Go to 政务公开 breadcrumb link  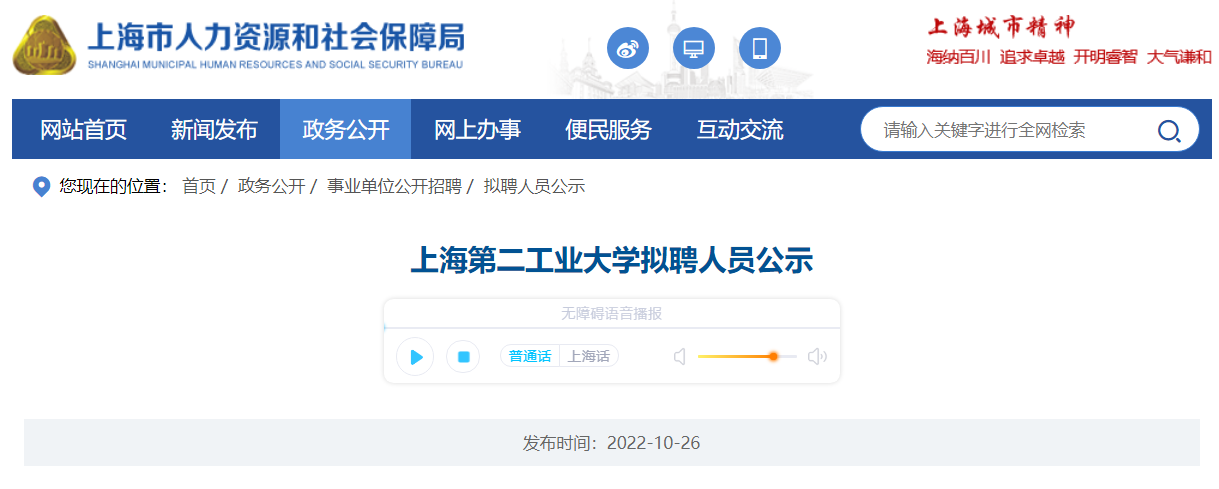pyautogui.click(x=271, y=186)
